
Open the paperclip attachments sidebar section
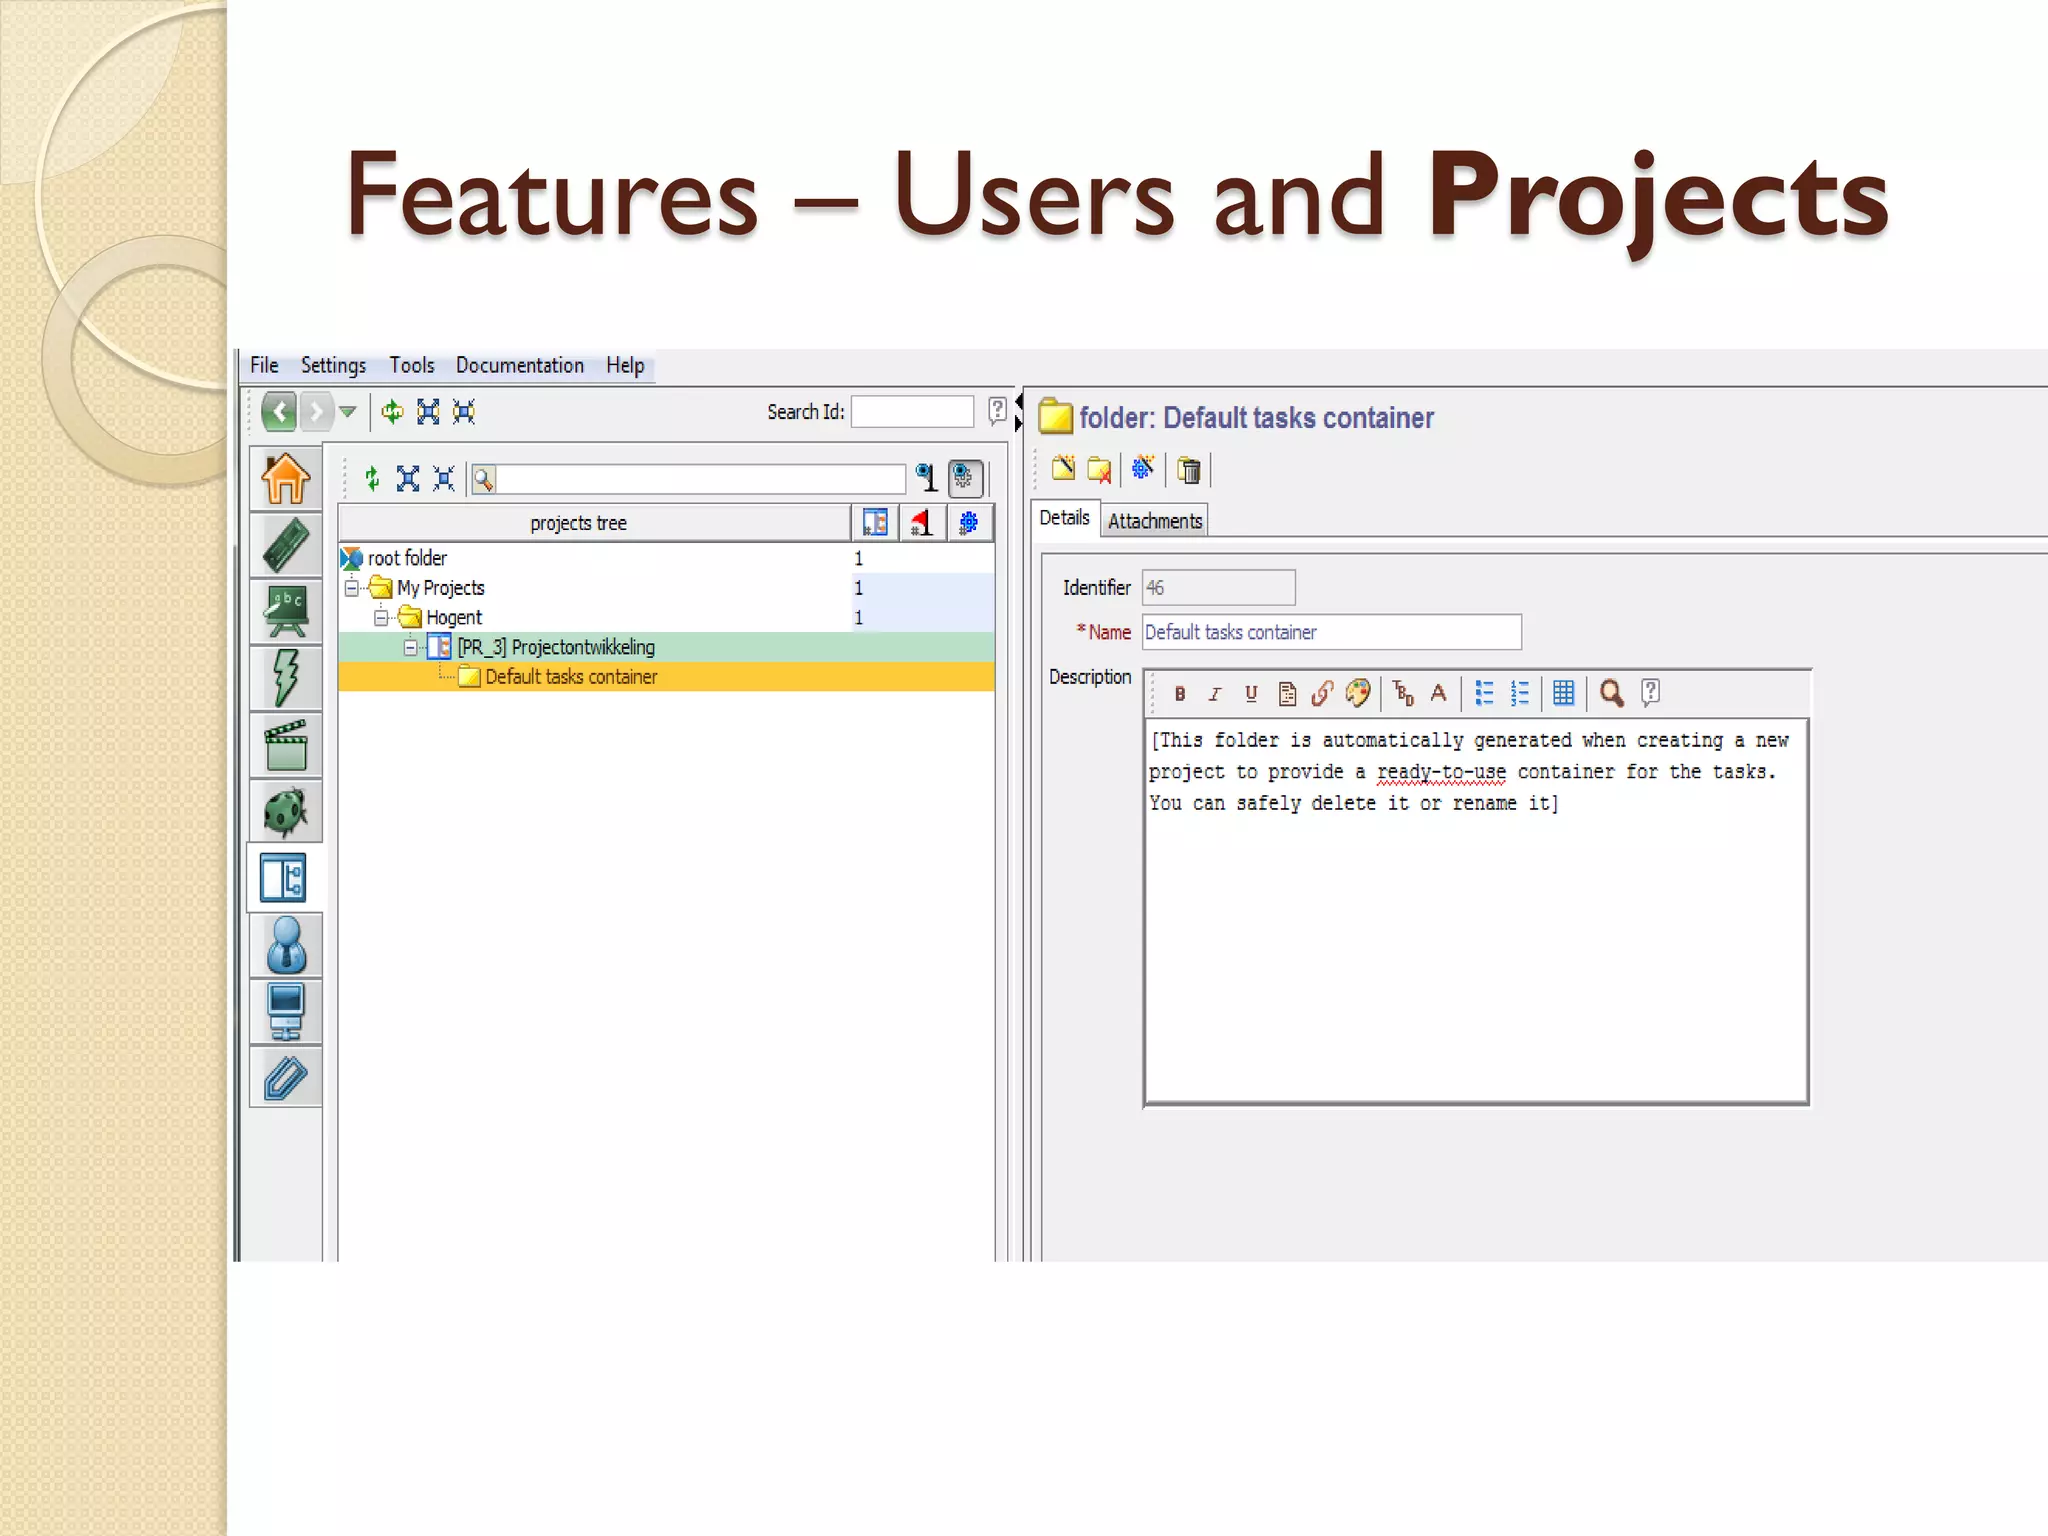pos(286,1077)
